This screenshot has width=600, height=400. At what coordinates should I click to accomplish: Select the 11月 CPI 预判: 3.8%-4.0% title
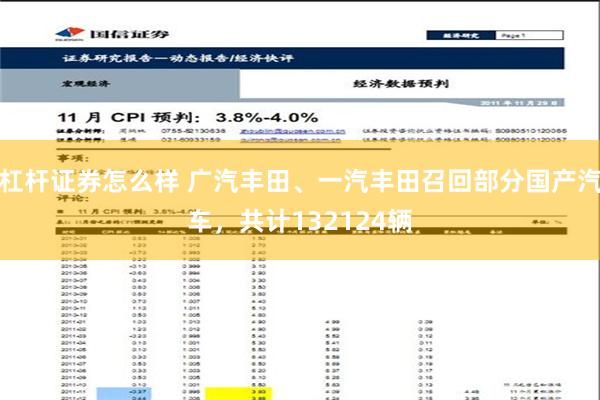tap(188, 117)
